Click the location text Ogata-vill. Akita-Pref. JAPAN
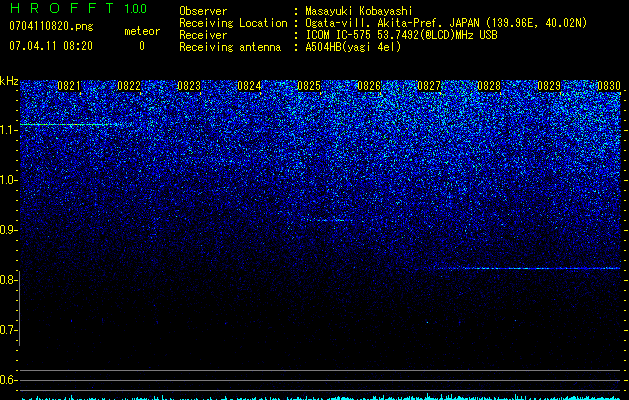The image size is (629, 400). click(x=393, y=23)
